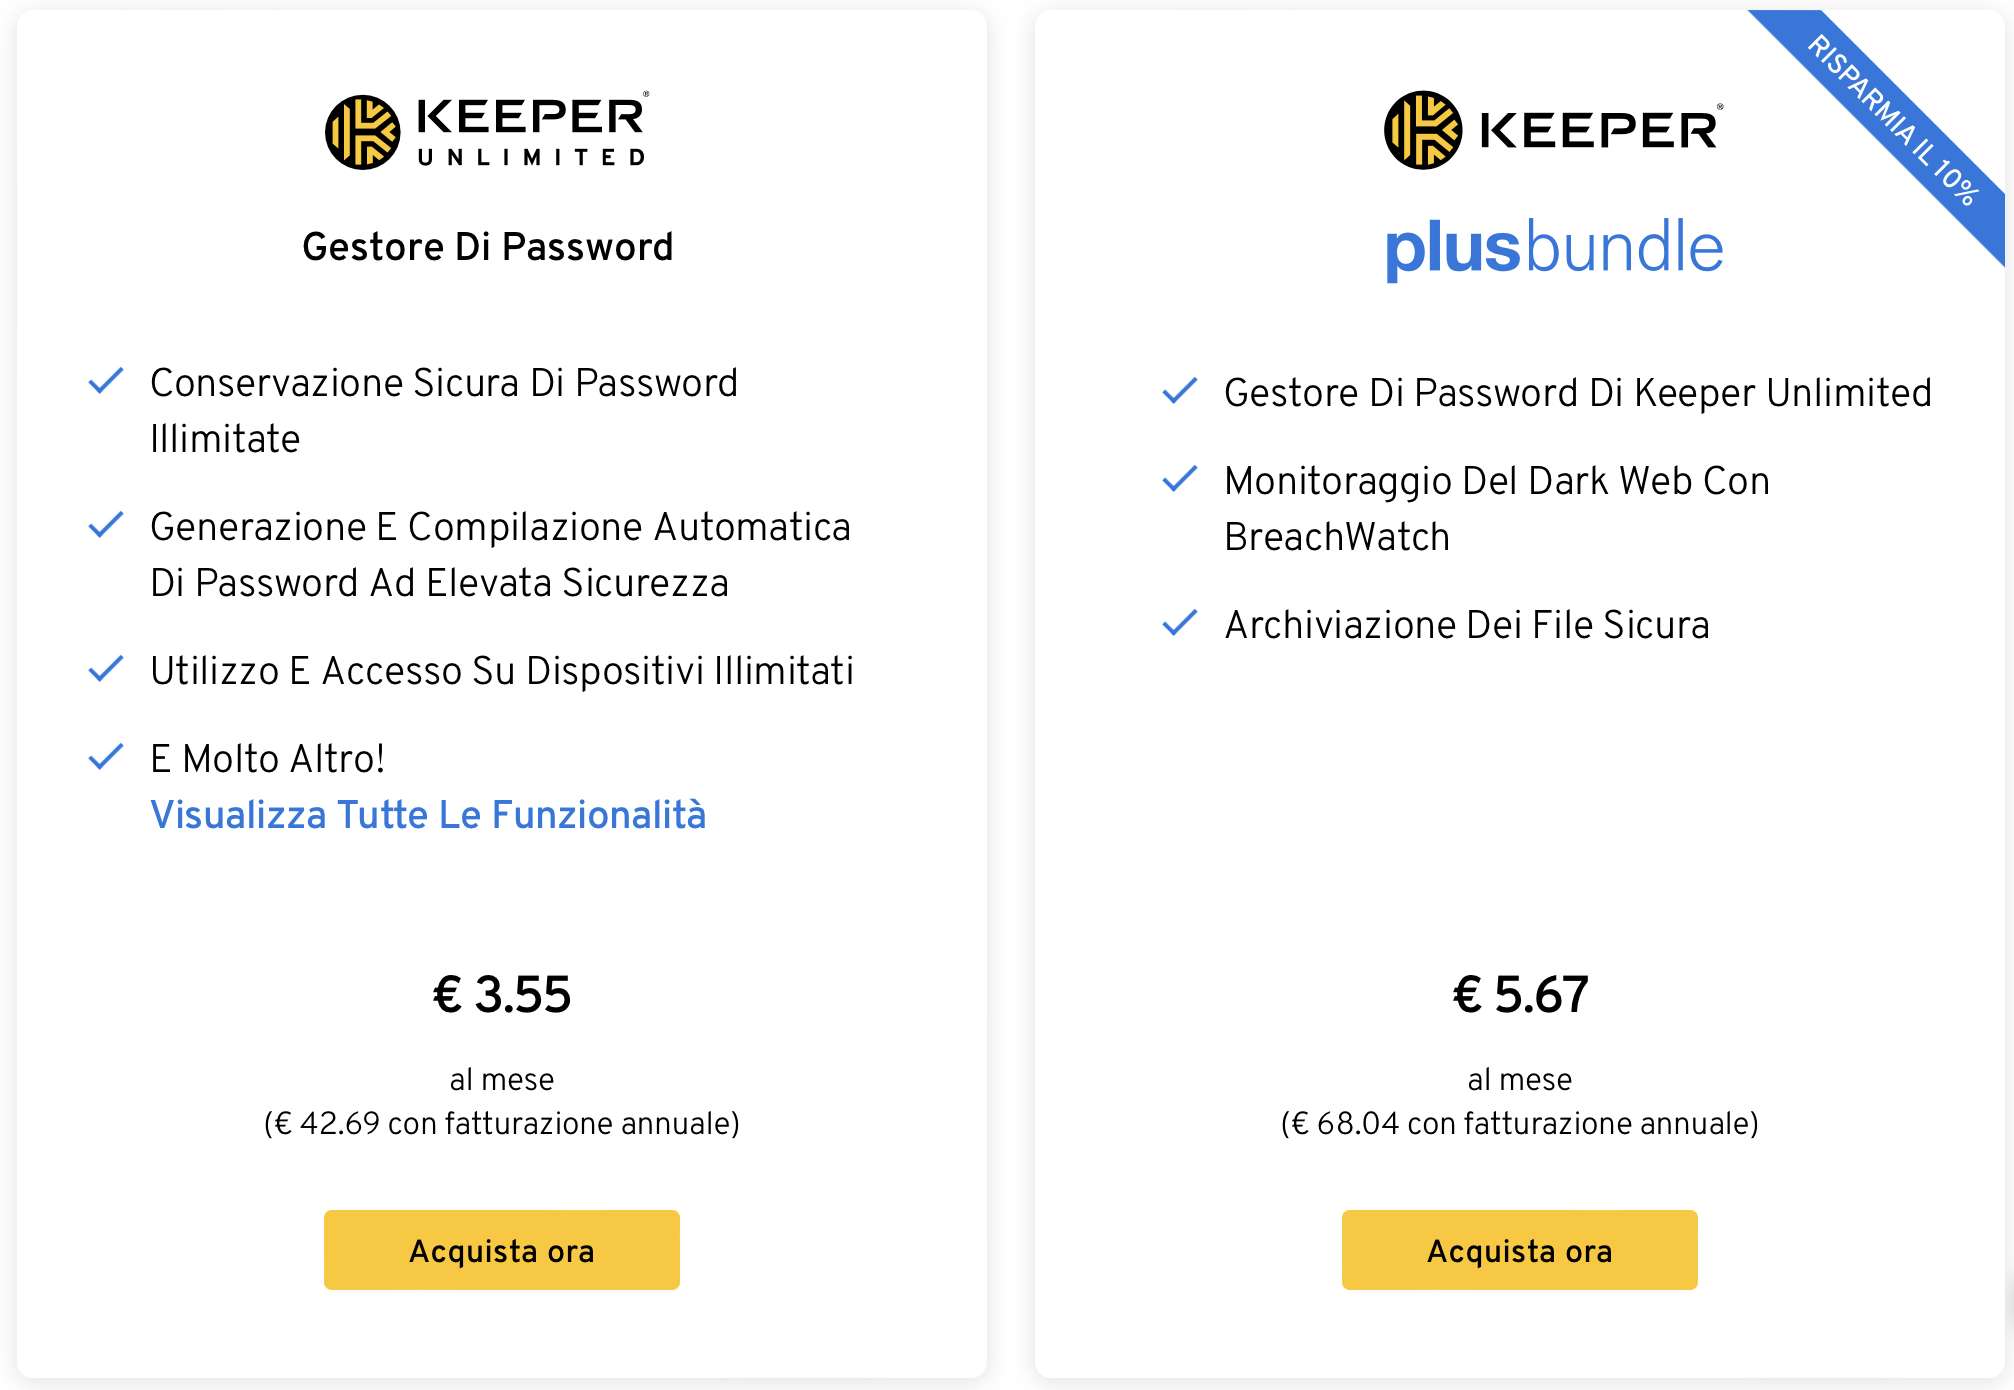Click checkmark beside Monitoraggio Del Dark Web
Viewport: 2014px width, 1390px height.
pos(1180,479)
